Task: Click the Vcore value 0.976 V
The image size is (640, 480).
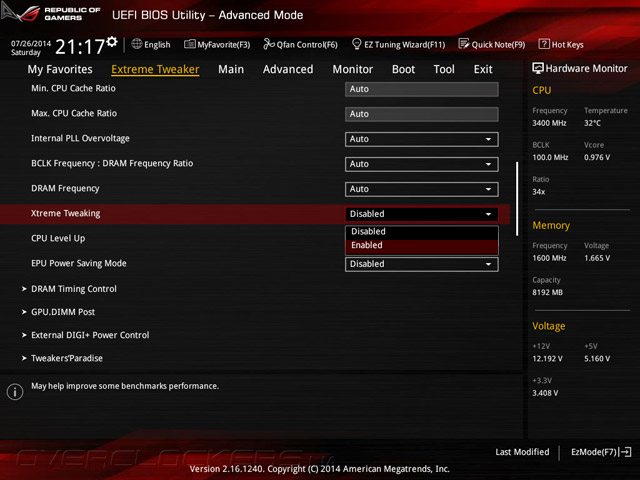Action: point(597,157)
